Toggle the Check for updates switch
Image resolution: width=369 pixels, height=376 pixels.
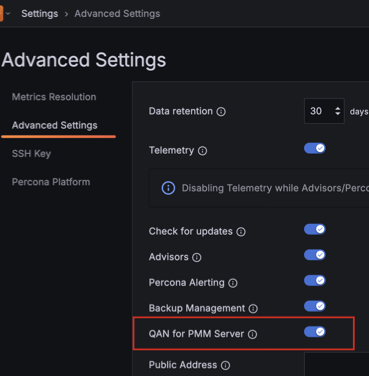pos(315,229)
